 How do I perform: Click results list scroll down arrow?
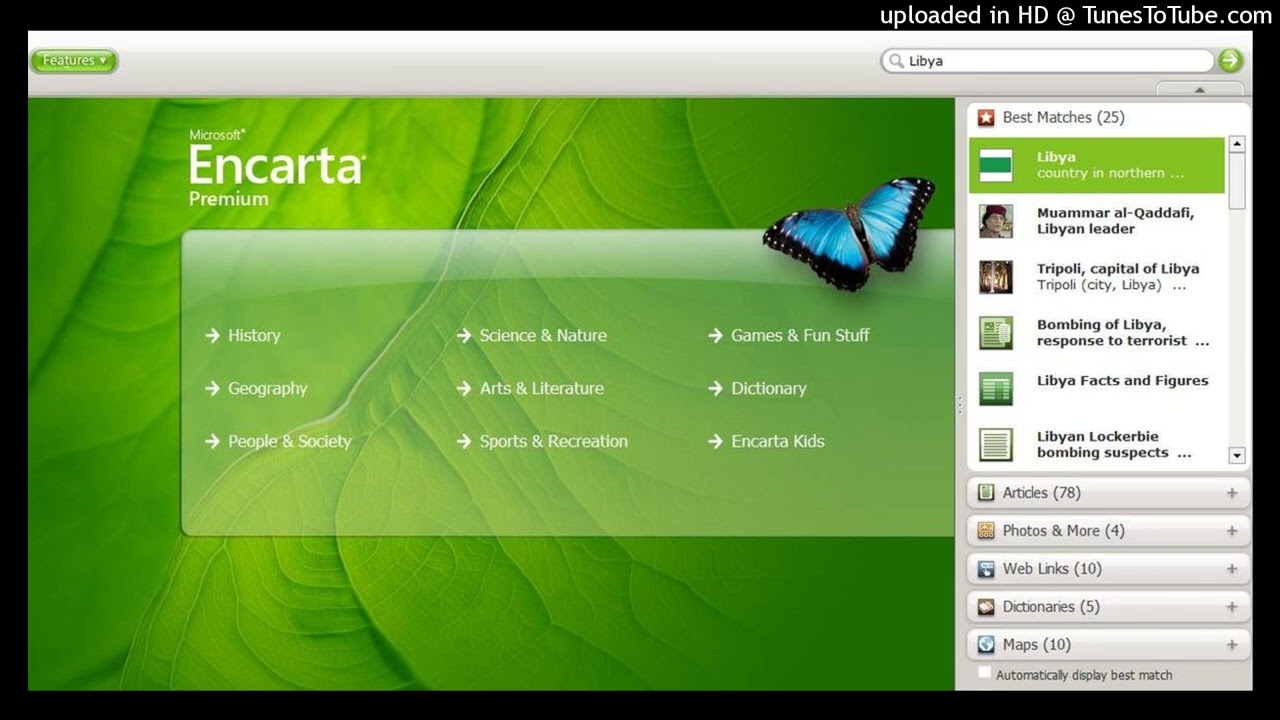1237,456
